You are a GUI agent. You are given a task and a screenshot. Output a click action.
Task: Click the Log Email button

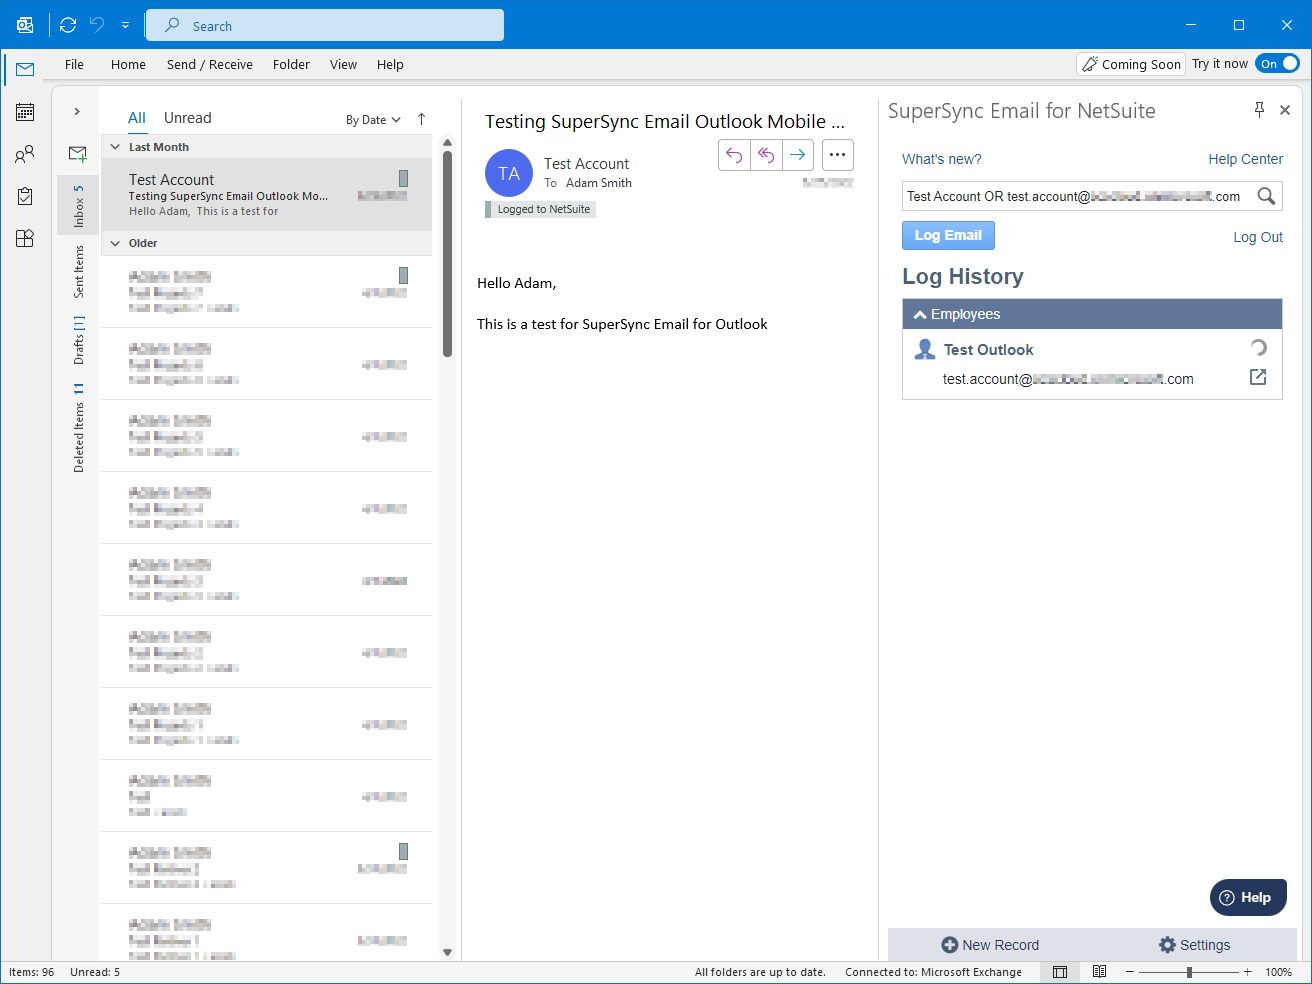pos(948,235)
